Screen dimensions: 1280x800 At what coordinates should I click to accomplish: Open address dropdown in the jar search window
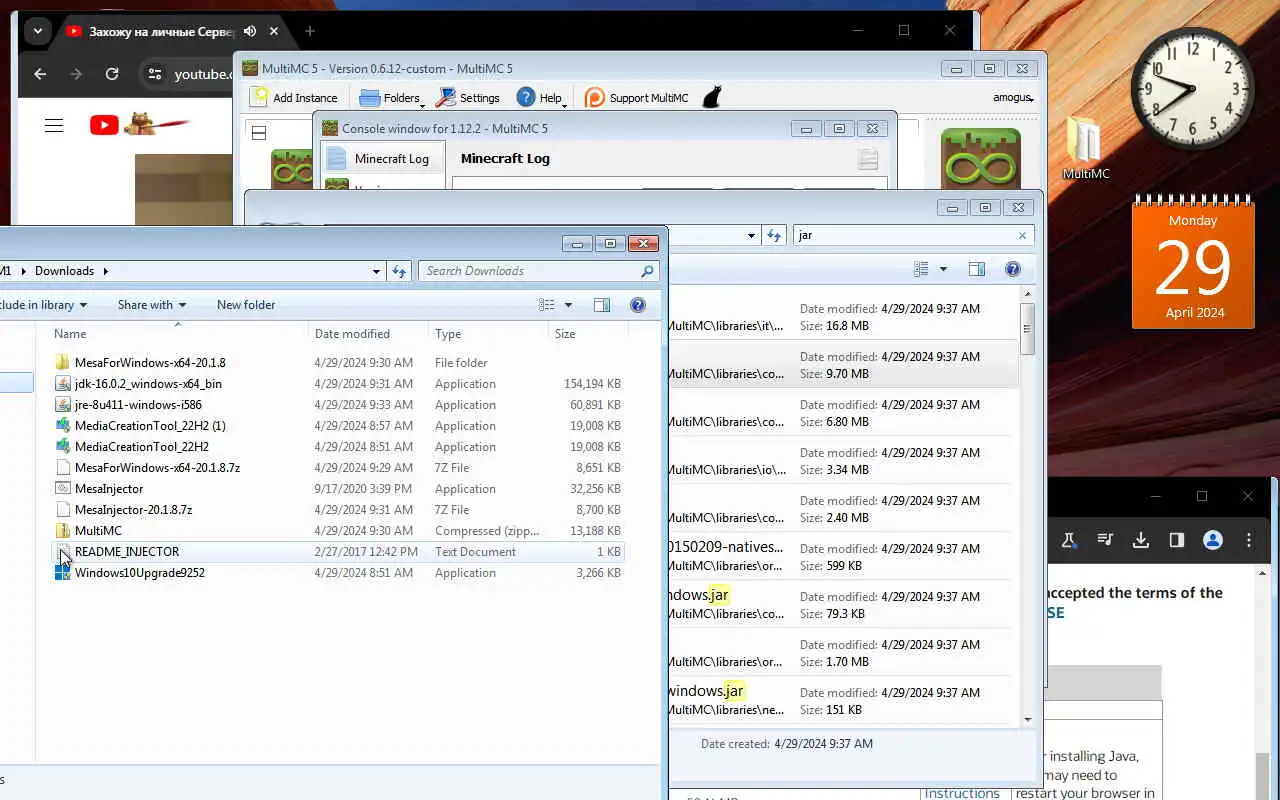coord(751,236)
